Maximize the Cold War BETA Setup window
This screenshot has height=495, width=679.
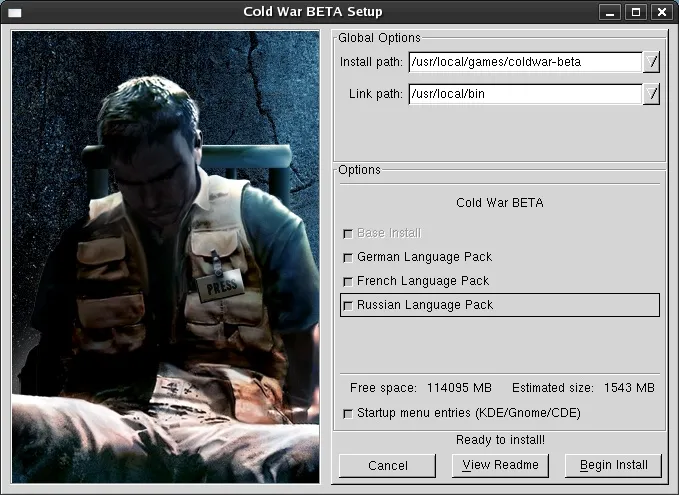(636, 12)
